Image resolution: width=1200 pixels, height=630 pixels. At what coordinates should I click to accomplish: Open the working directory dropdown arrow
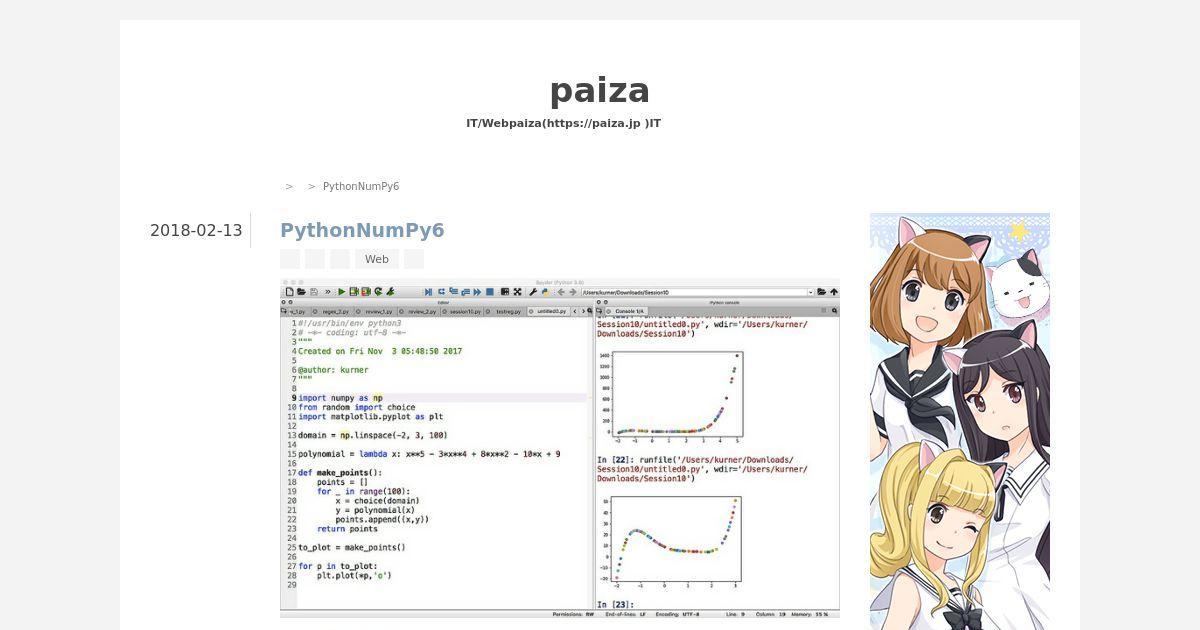tap(811, 292)
